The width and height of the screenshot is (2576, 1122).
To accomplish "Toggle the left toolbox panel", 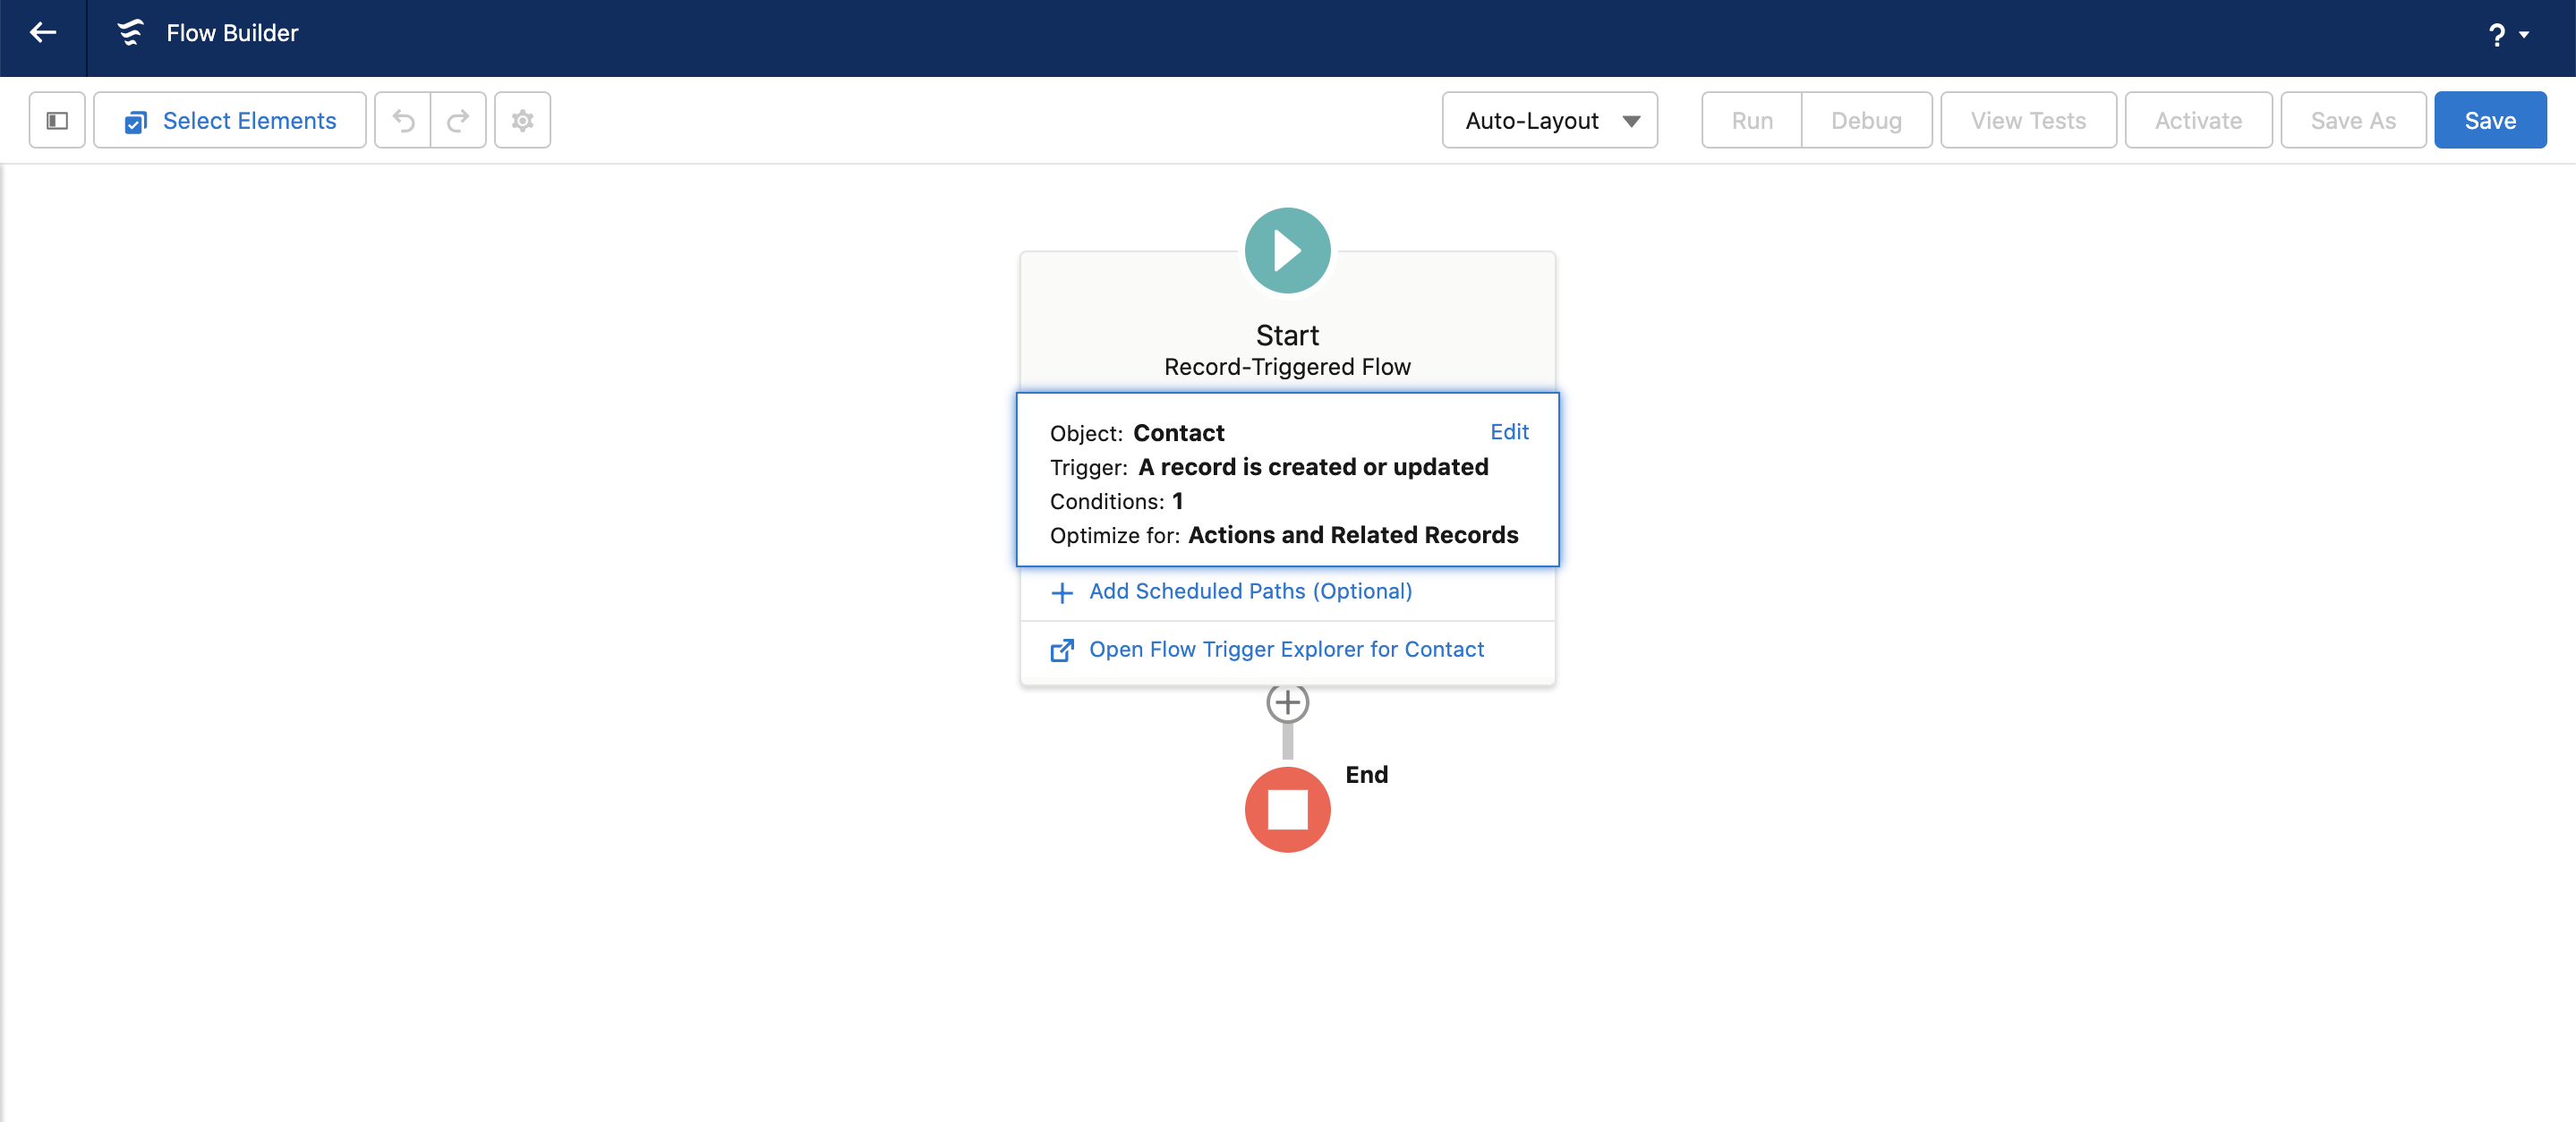I will pyautogui.click(x=57, y=121).
